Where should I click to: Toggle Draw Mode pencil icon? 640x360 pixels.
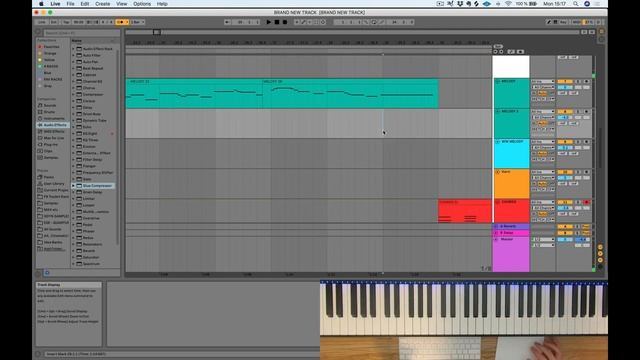pos(549,22)
